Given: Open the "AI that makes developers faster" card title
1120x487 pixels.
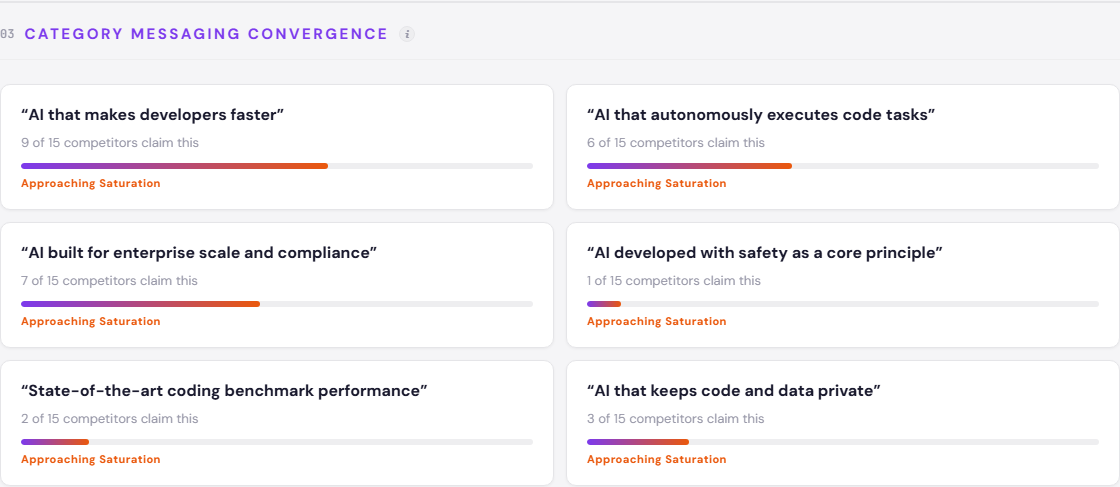Looking at the screenshot, I should tap(153, 115).
